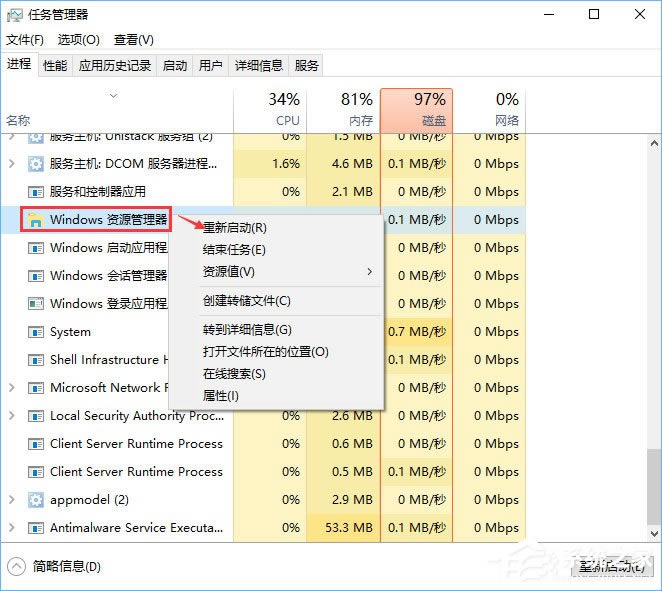662x591 pixels.
Task: Switch to the 用户 tab
Action: [211, 65]
